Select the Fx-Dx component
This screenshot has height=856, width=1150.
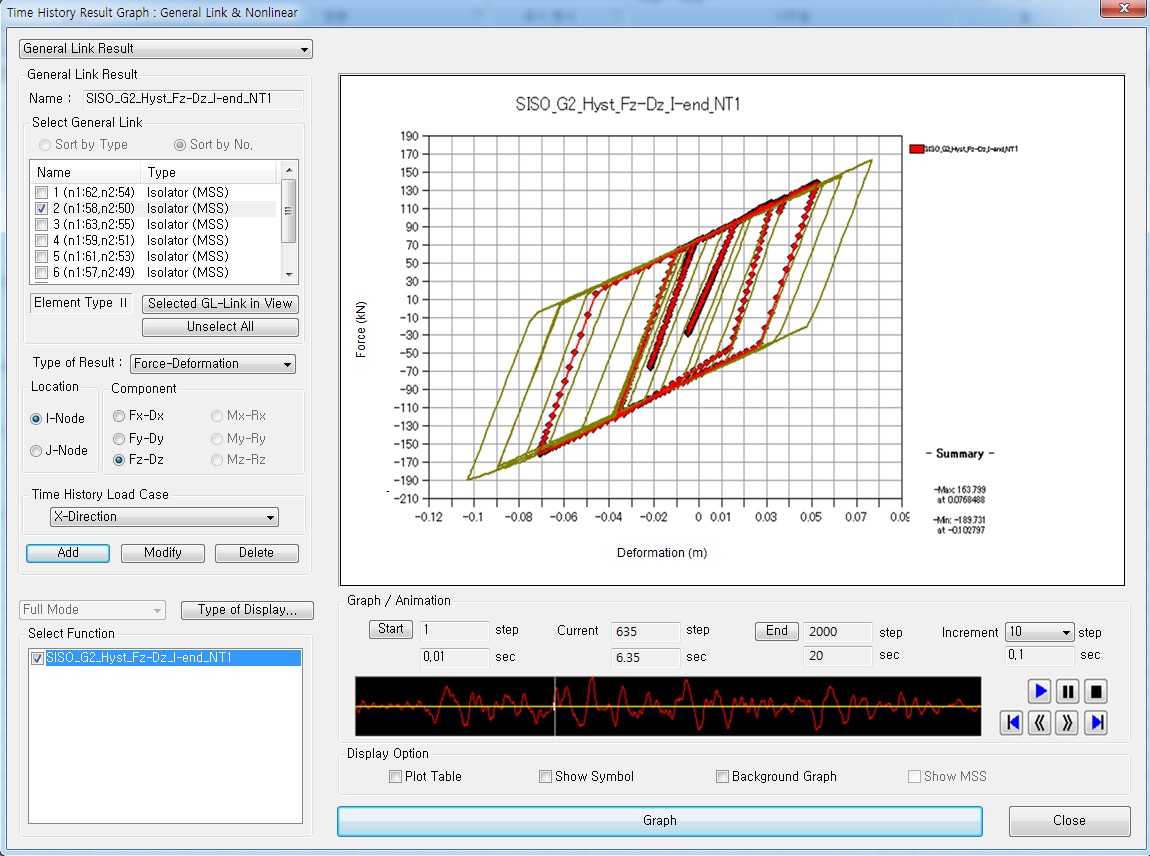click(x=118, y=416)
